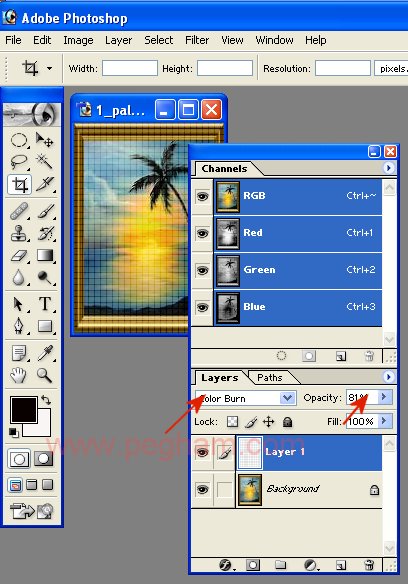Select the Magic Wand tool
This screenshot has width=408, height=584.
coord(44,162)
